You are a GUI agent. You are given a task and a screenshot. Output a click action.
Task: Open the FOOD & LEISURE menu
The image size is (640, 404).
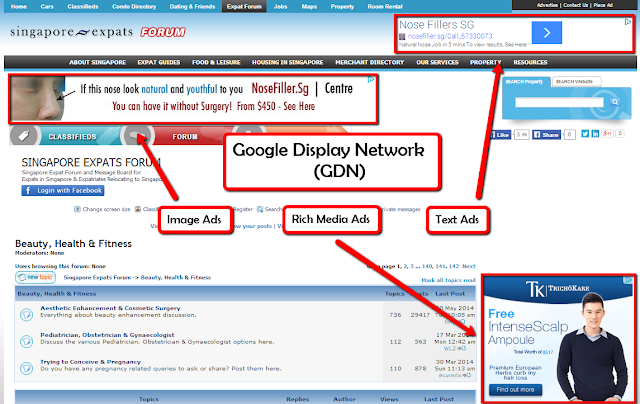216,62
